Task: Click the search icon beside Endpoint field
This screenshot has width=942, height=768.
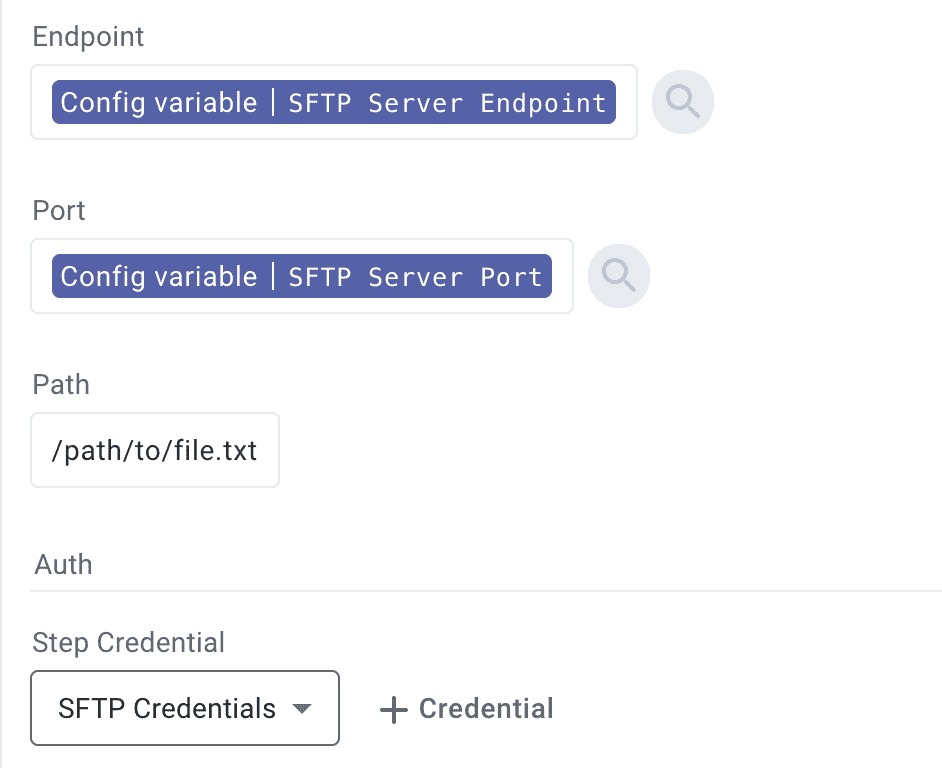Action: click(683, 102)
